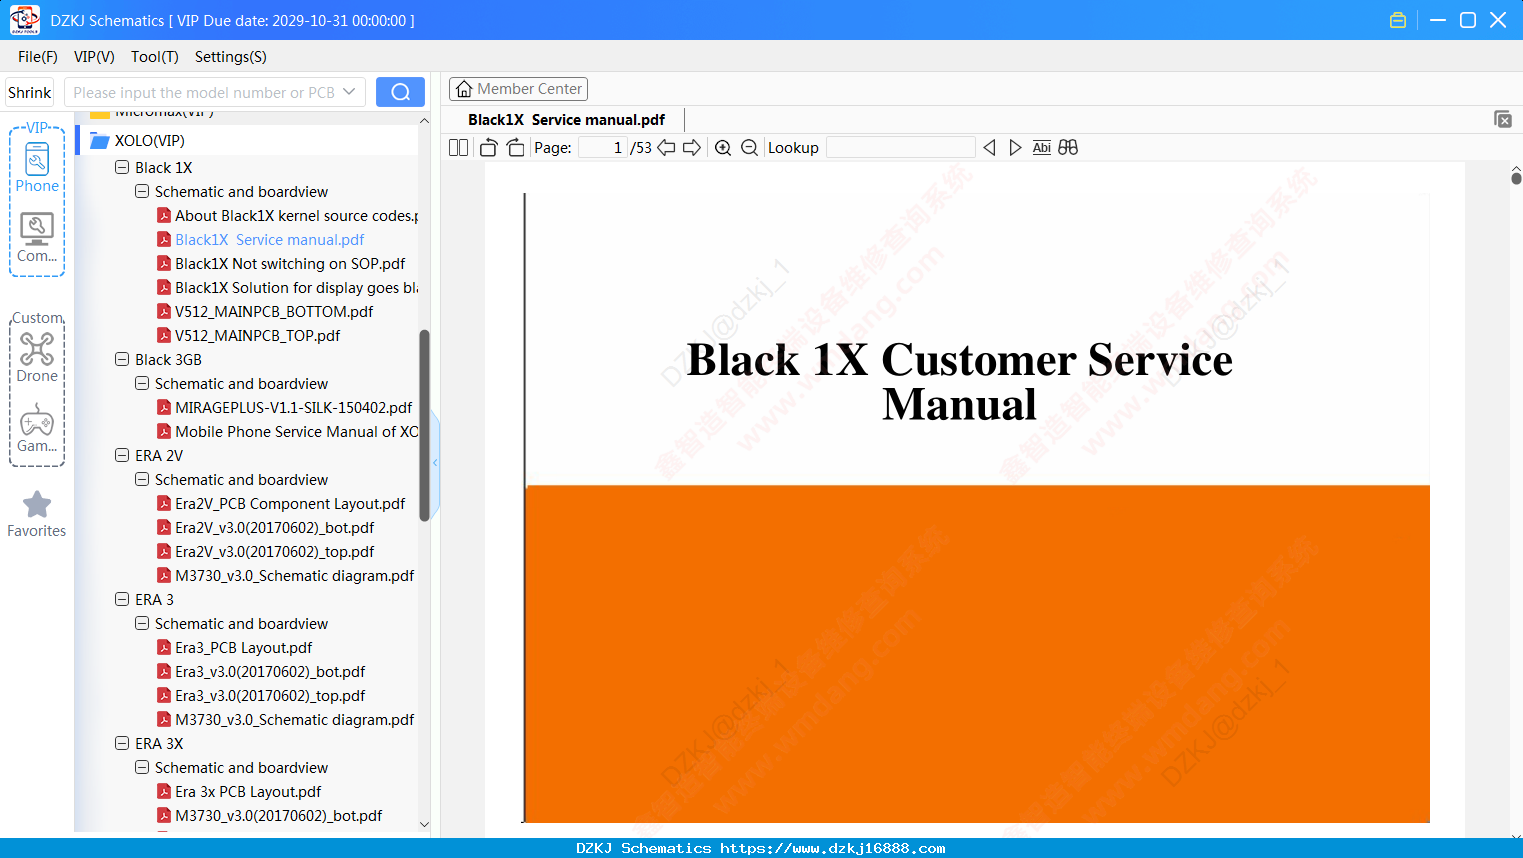Viewport: 1523px width, 858px height.
Task: Open the Member Center button
Action: [x=518, y=89]
